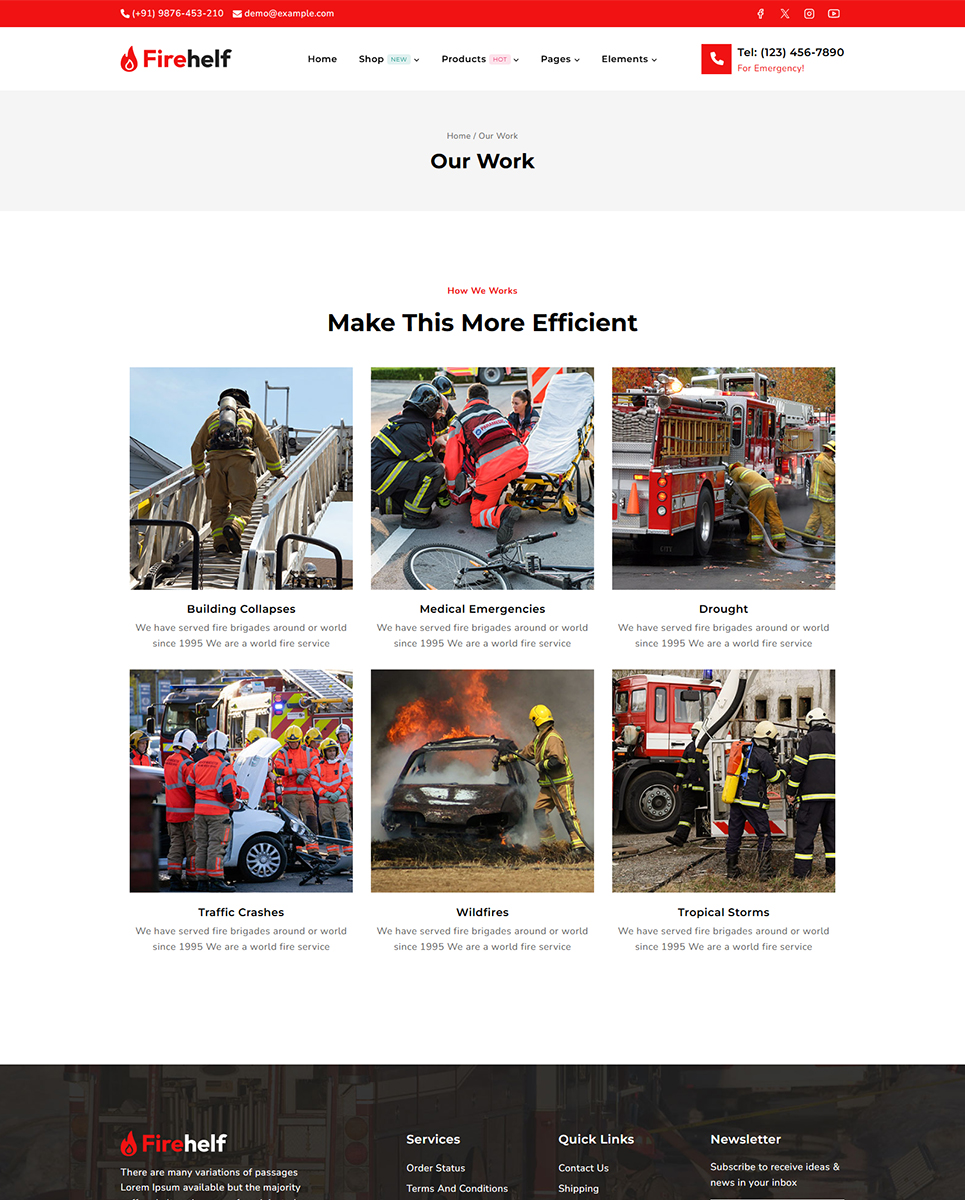The image size is (965, 1200).
Task: Open the X (Twitter) social icon
Action: [785, 14]
